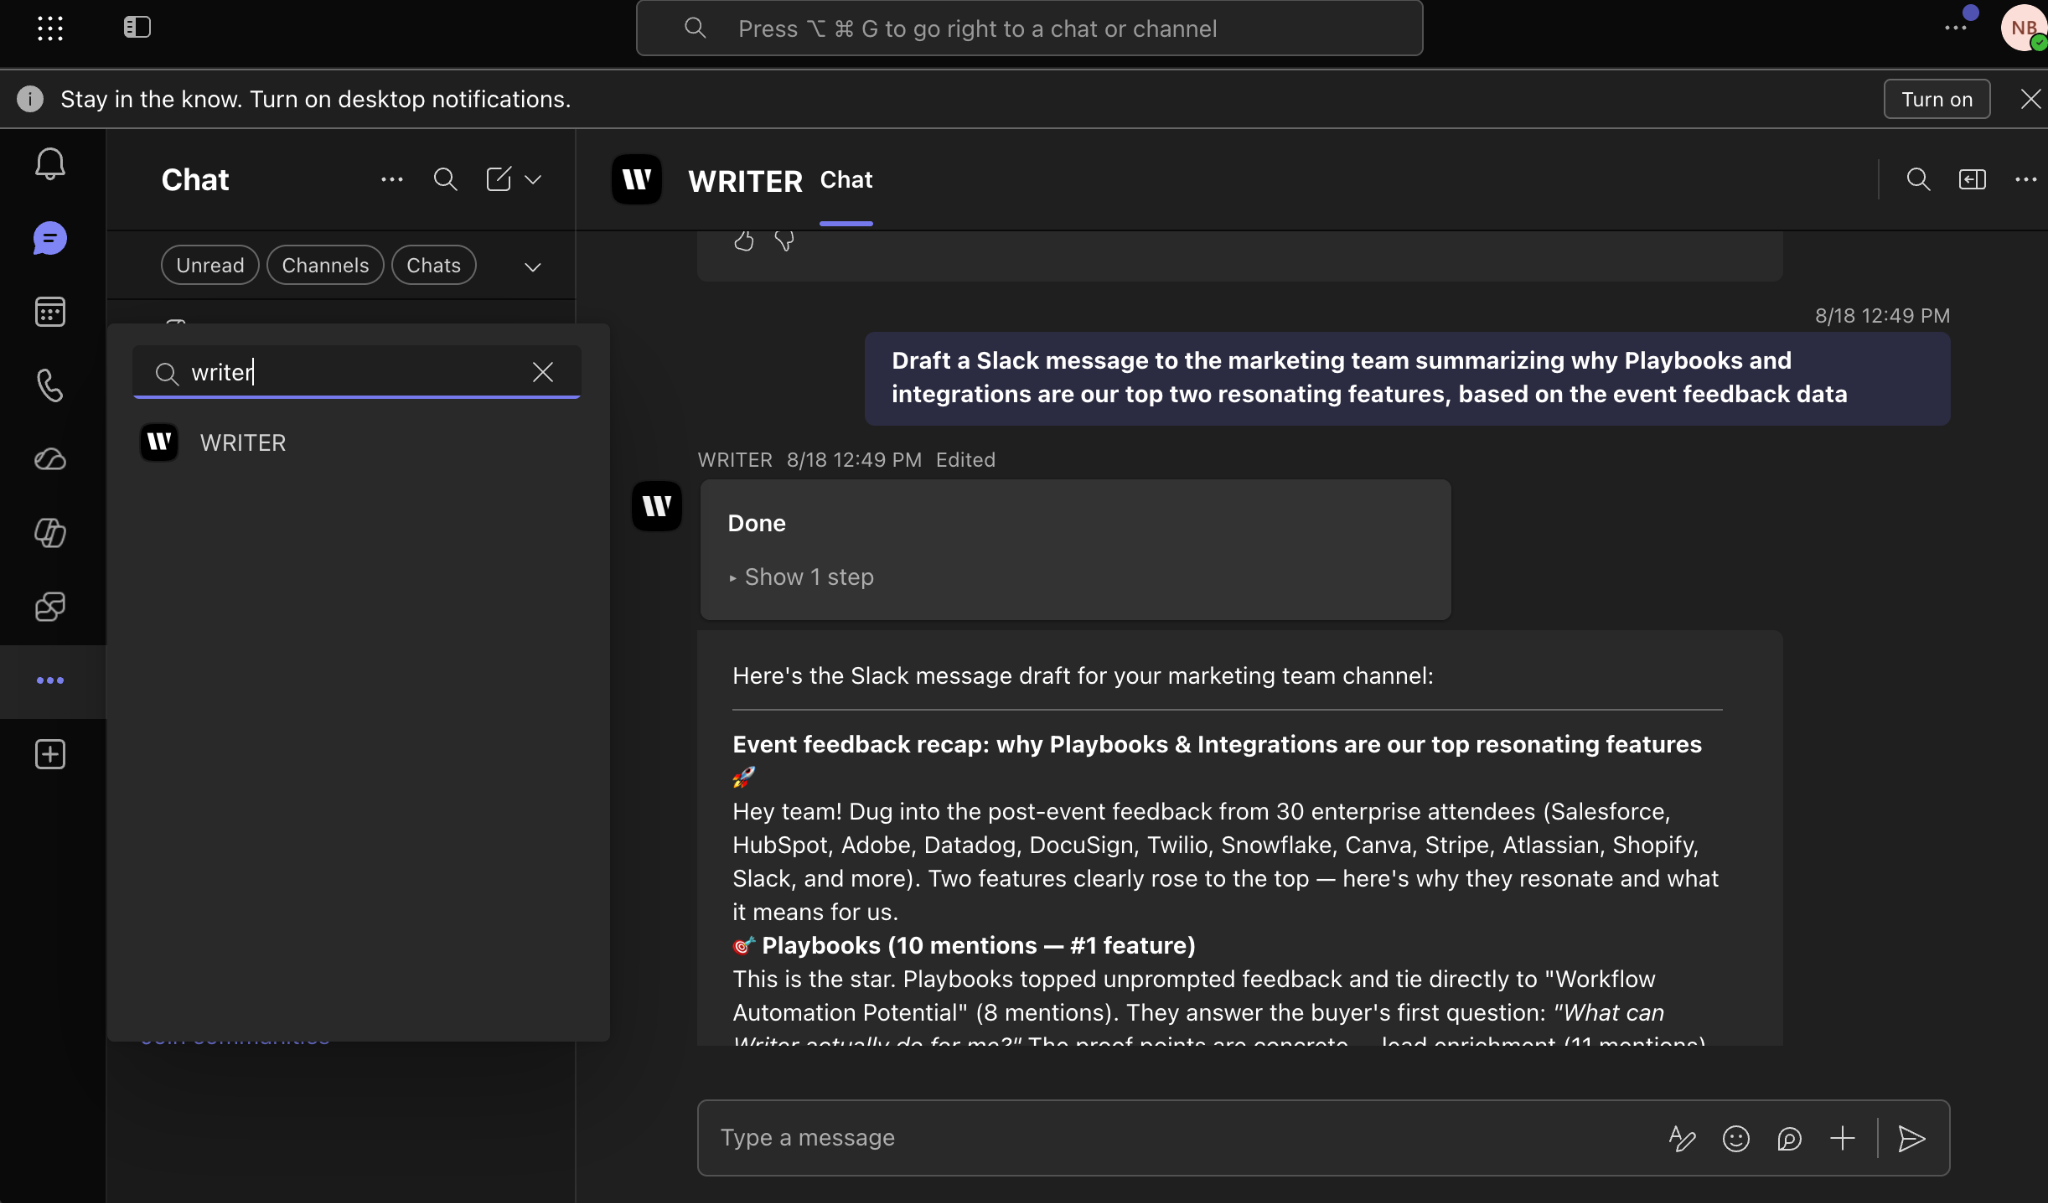
Task: Focus the top search bar
Action: coord(1029,28)
